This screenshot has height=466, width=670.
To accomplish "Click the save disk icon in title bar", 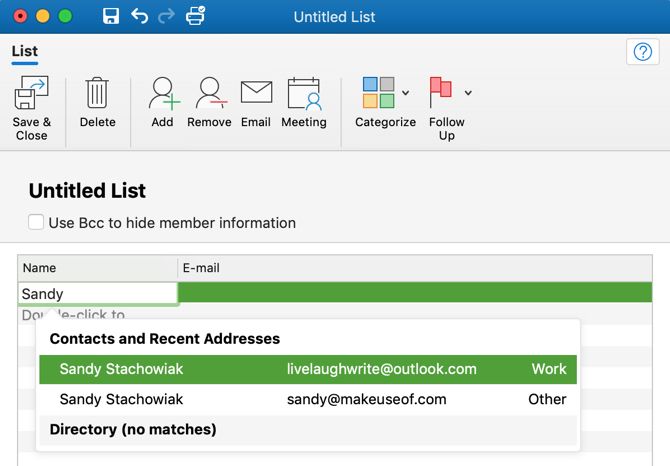I will (x=111, y=16).
